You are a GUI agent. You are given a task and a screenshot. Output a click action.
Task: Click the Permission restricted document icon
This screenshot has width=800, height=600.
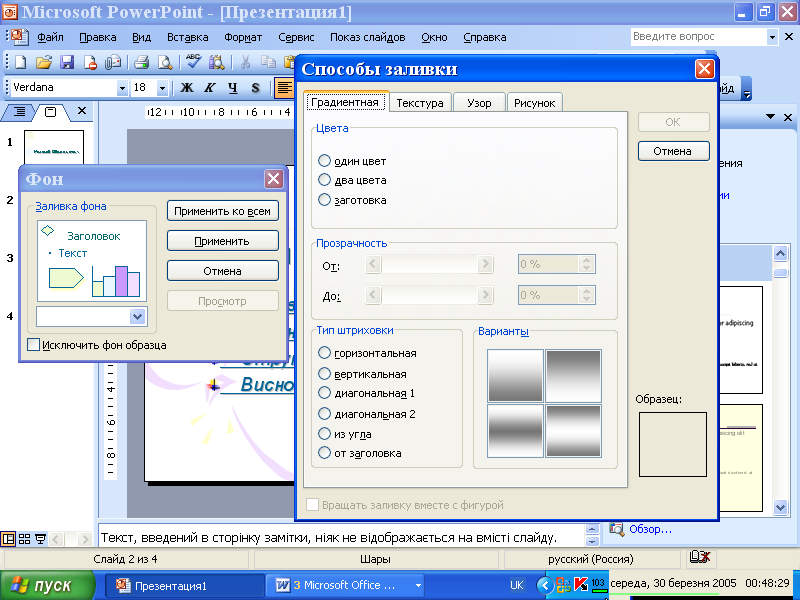(x=90, y=62)
